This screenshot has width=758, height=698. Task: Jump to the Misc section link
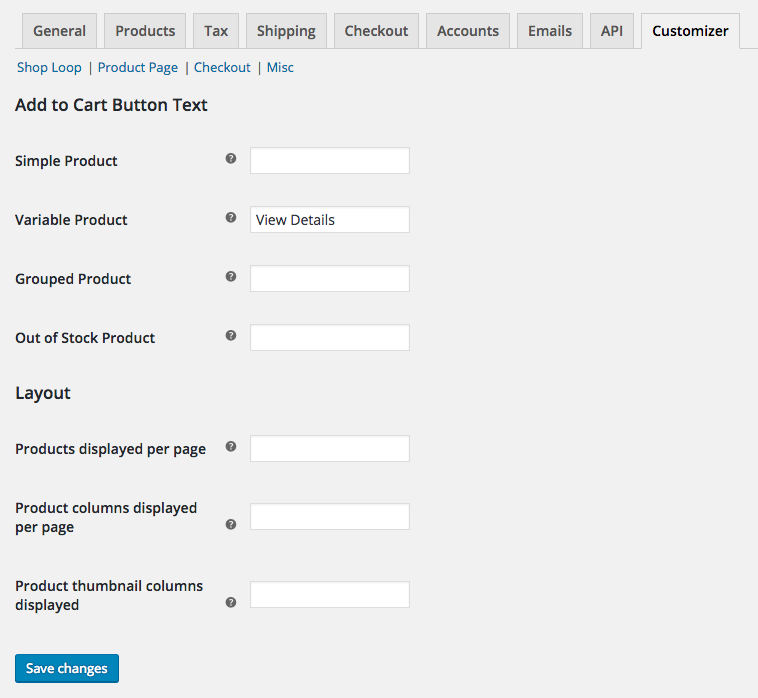(280, 68)
